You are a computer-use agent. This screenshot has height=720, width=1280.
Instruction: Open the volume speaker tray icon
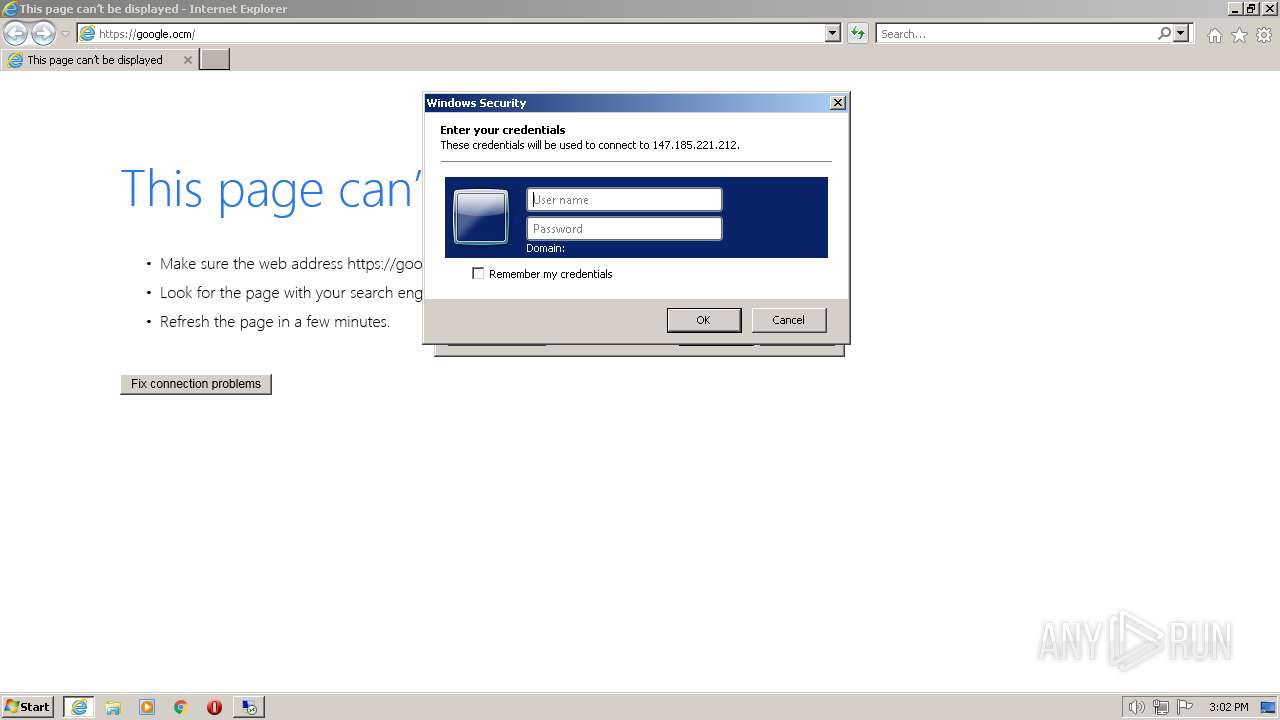click(x=1136, y=707)
